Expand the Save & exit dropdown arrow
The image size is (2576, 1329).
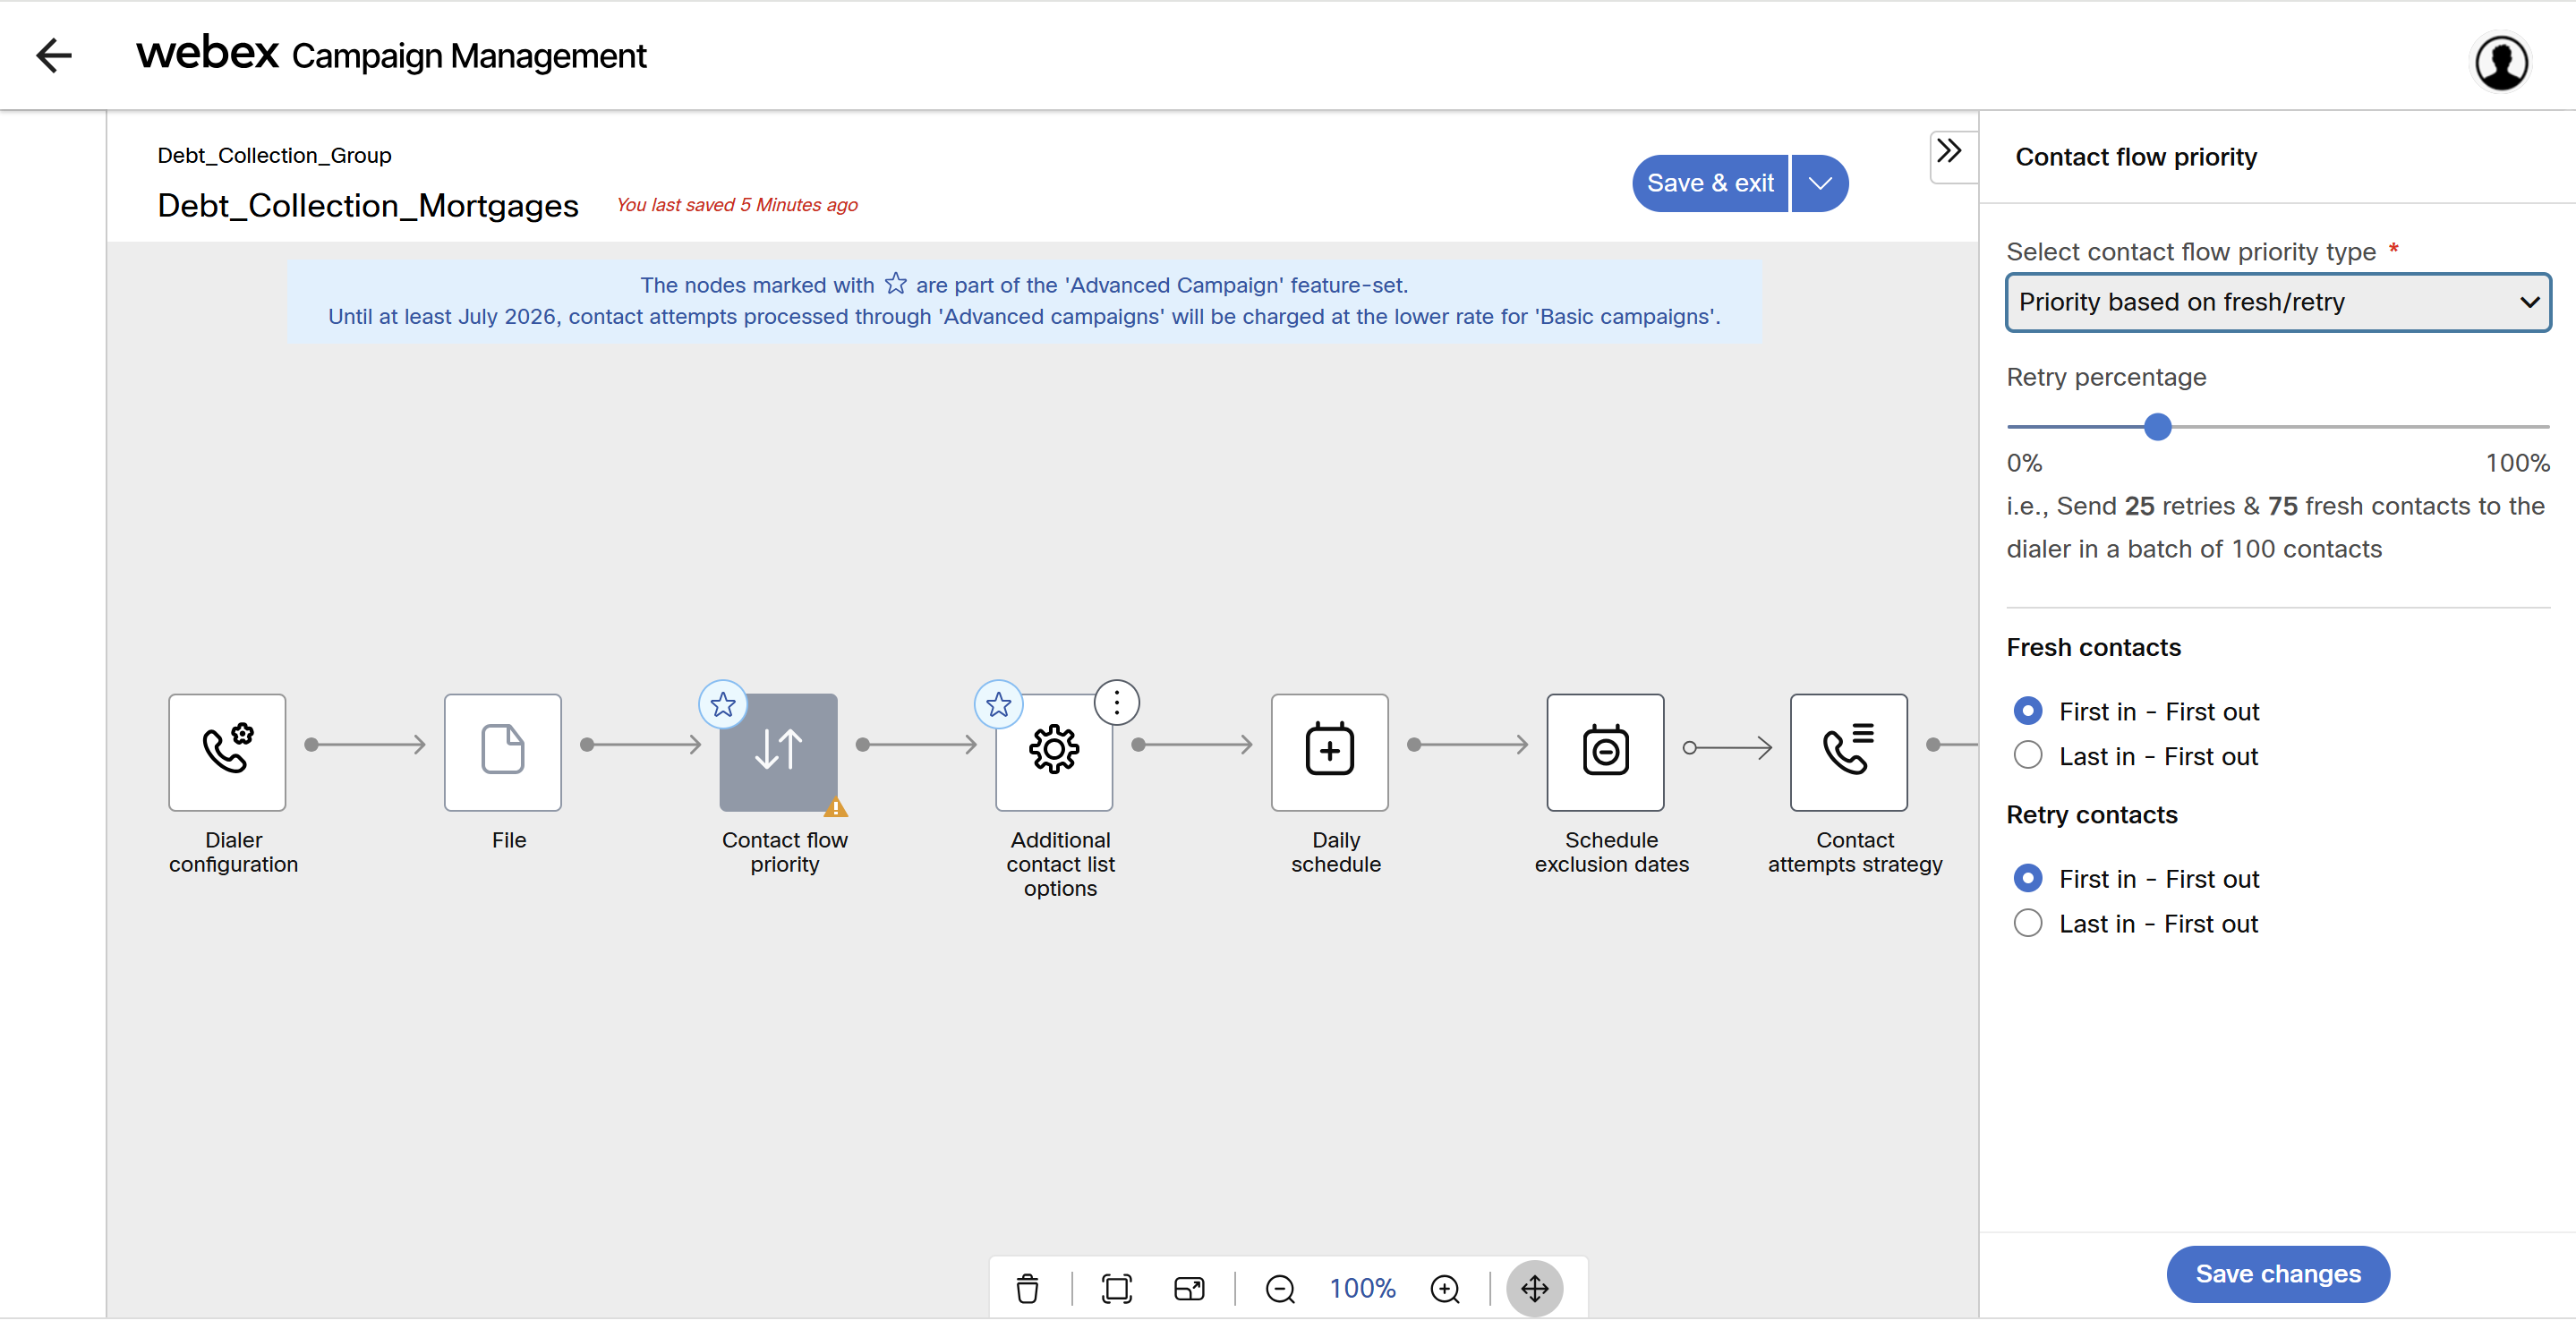point(1819,183)
